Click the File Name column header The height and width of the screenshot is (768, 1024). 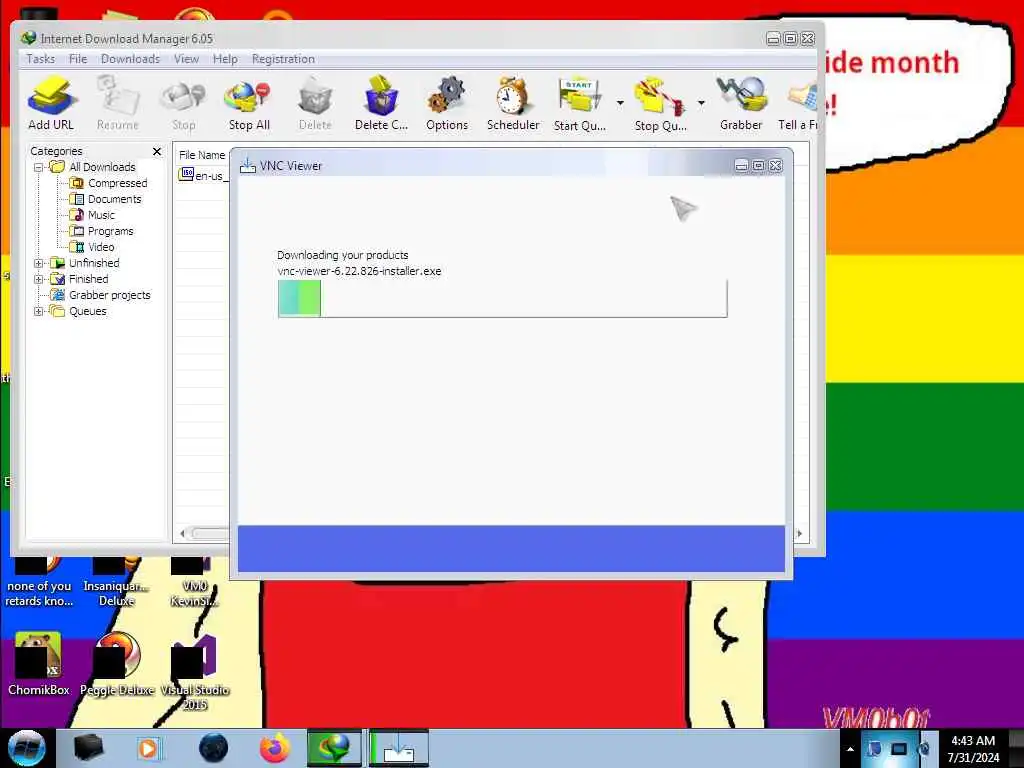coord(202,155)
